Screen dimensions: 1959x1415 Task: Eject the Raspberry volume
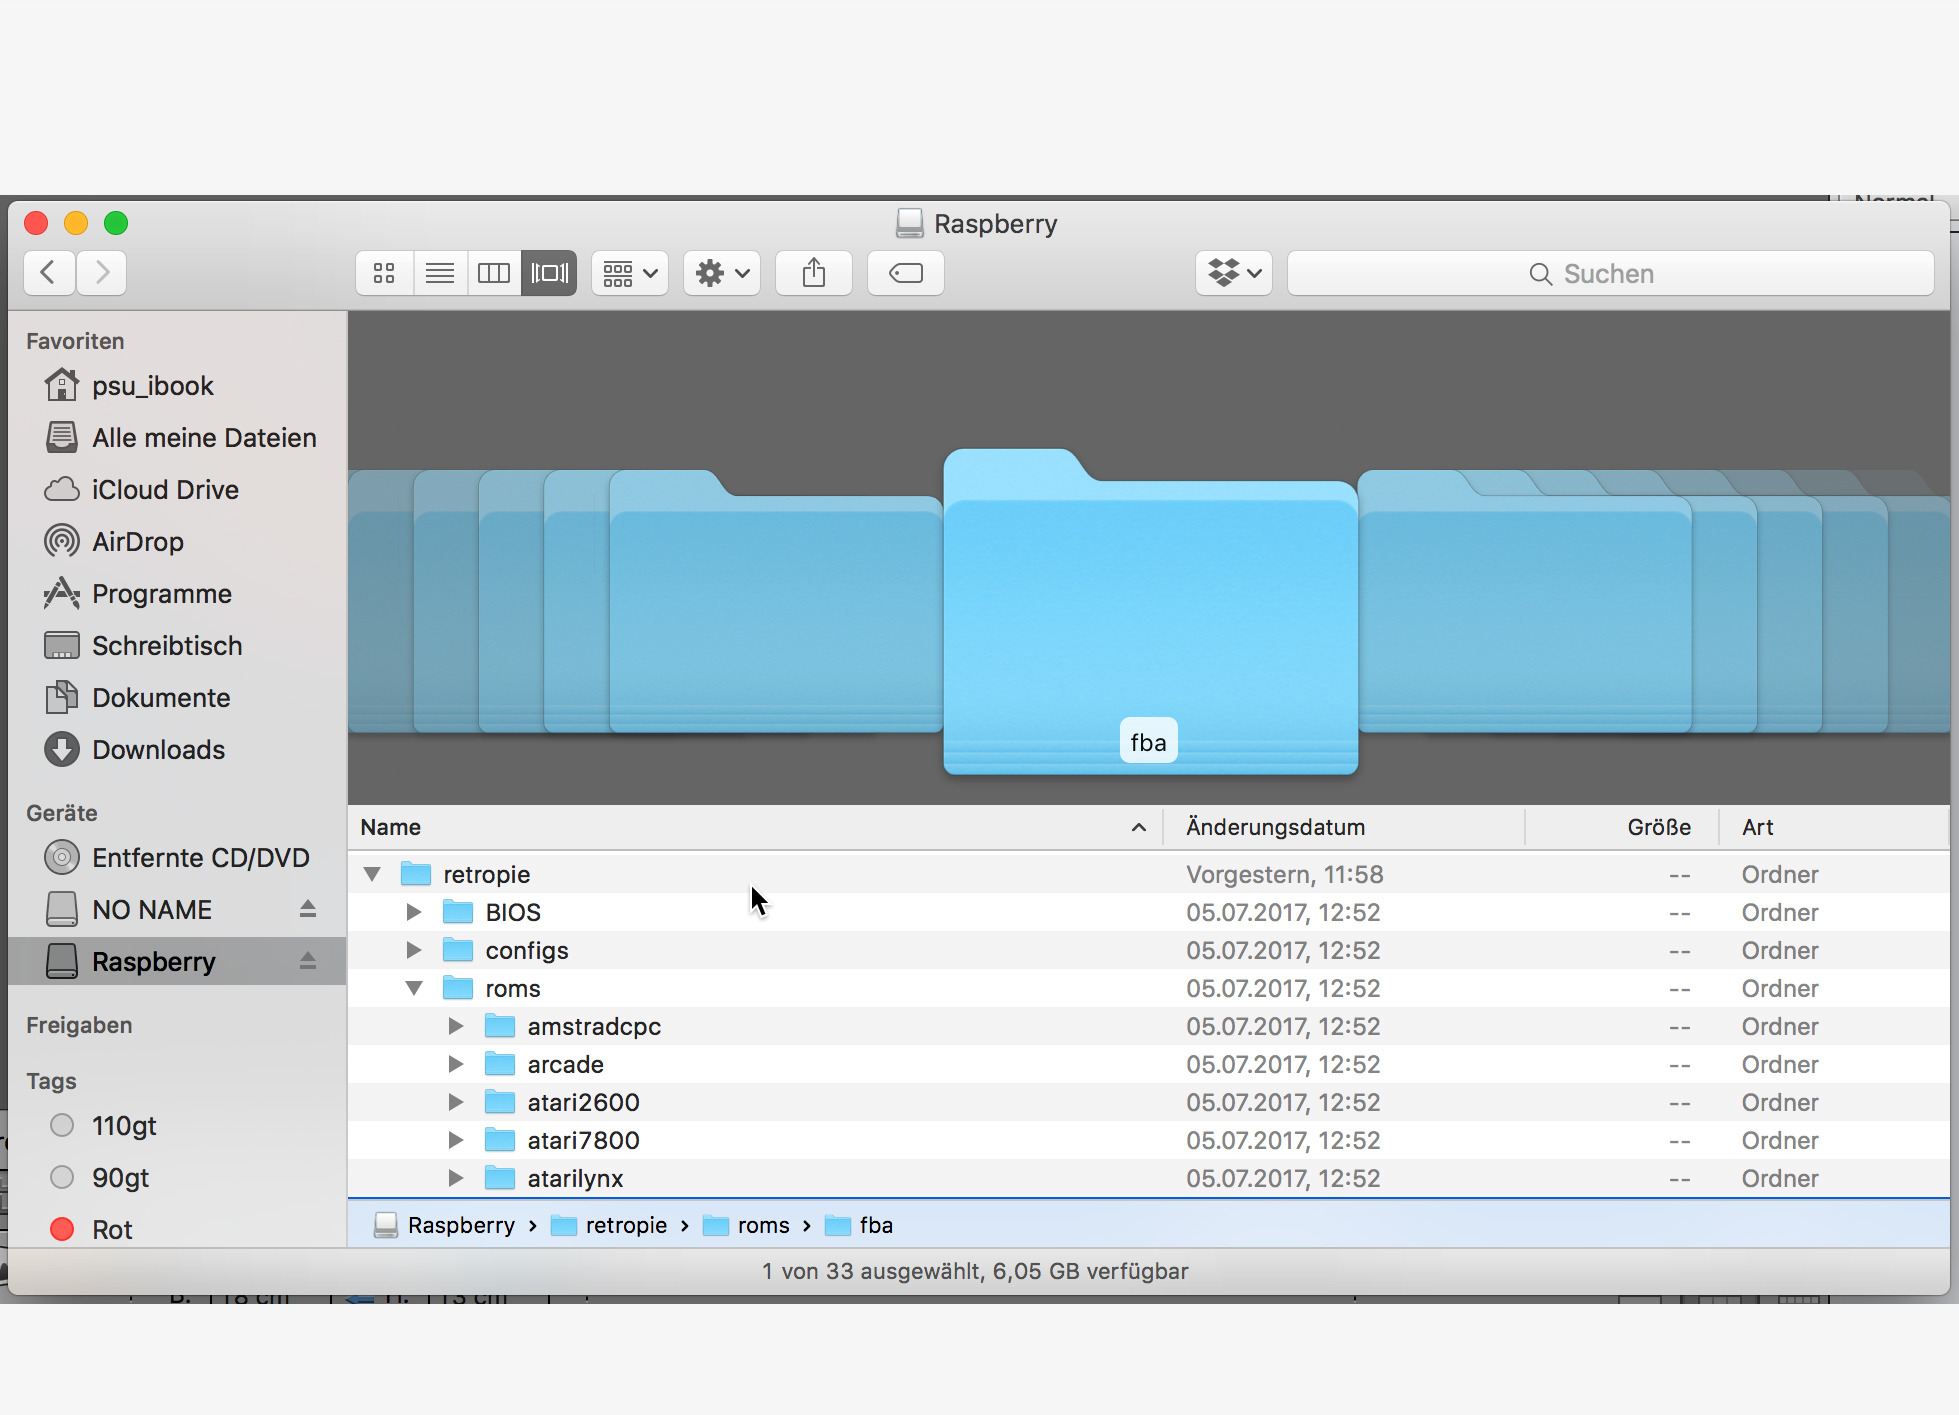308,961
